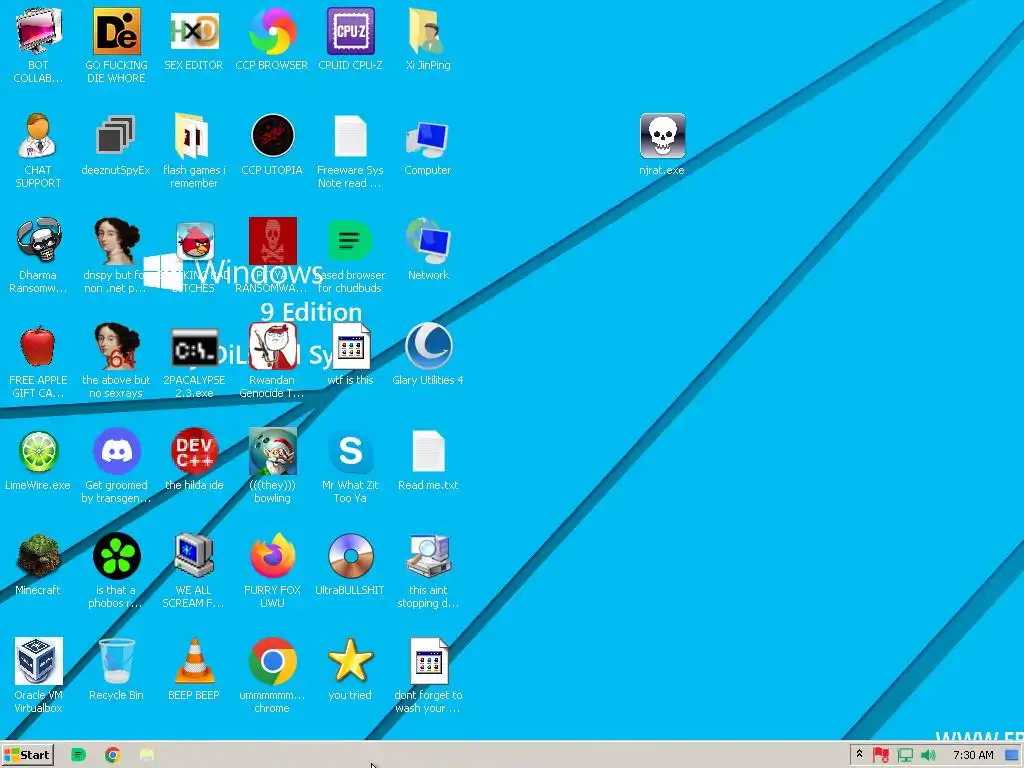Select the CHAT SUPPORT icon
The height and width of the screenshot is (768, 1024).
pyautogui.click(x=38, y=150)
